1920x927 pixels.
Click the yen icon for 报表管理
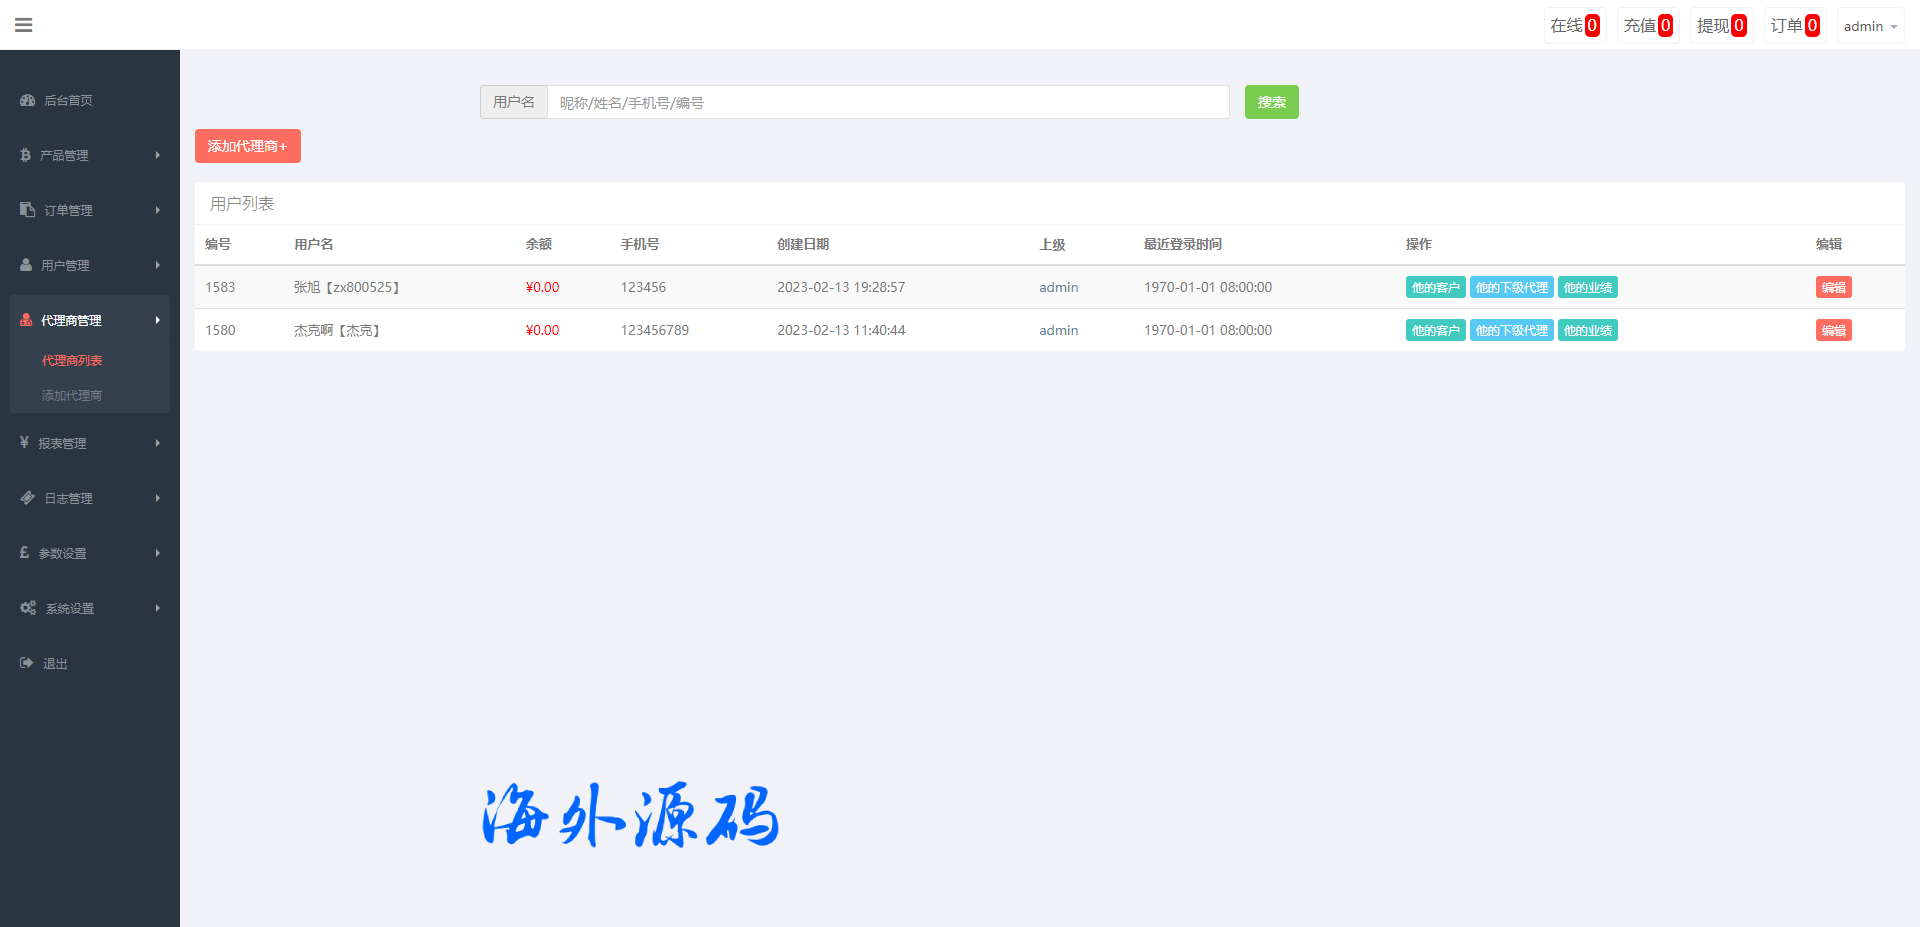coord(24,442)
